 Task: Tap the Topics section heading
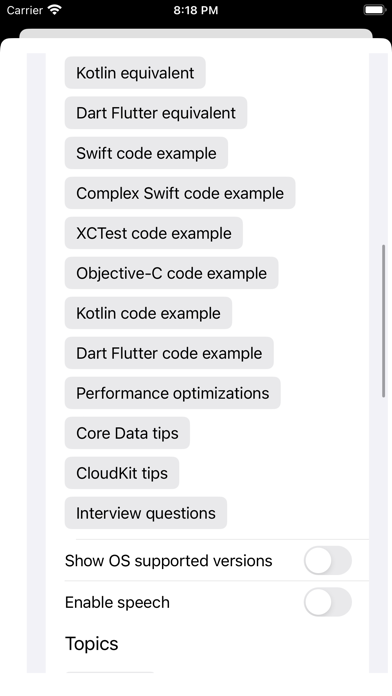[92, 644]
